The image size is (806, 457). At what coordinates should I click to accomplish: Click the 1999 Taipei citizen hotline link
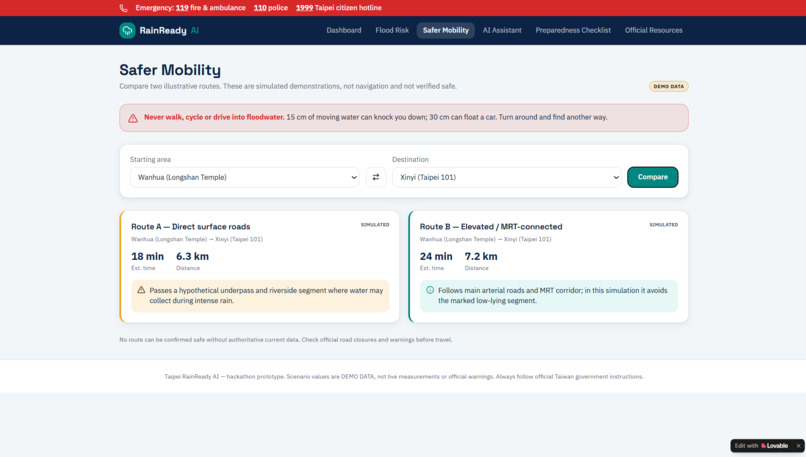pos(338,8)
